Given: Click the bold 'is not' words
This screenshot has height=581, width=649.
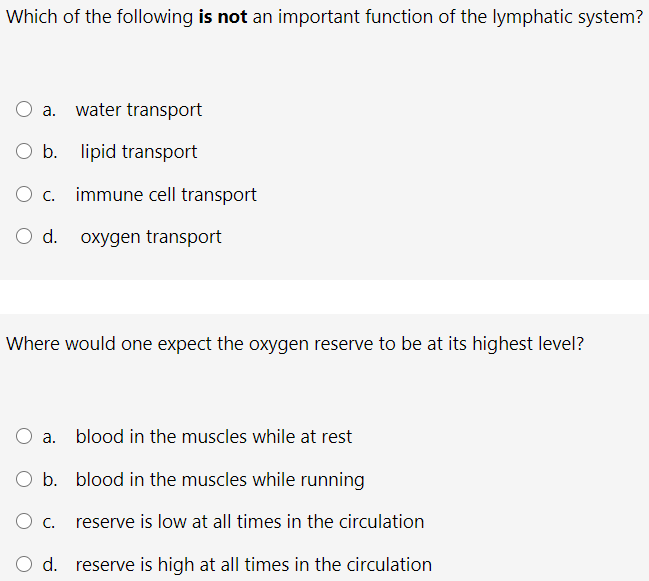Looking at the screenshot, I should [x=223, y=17].
